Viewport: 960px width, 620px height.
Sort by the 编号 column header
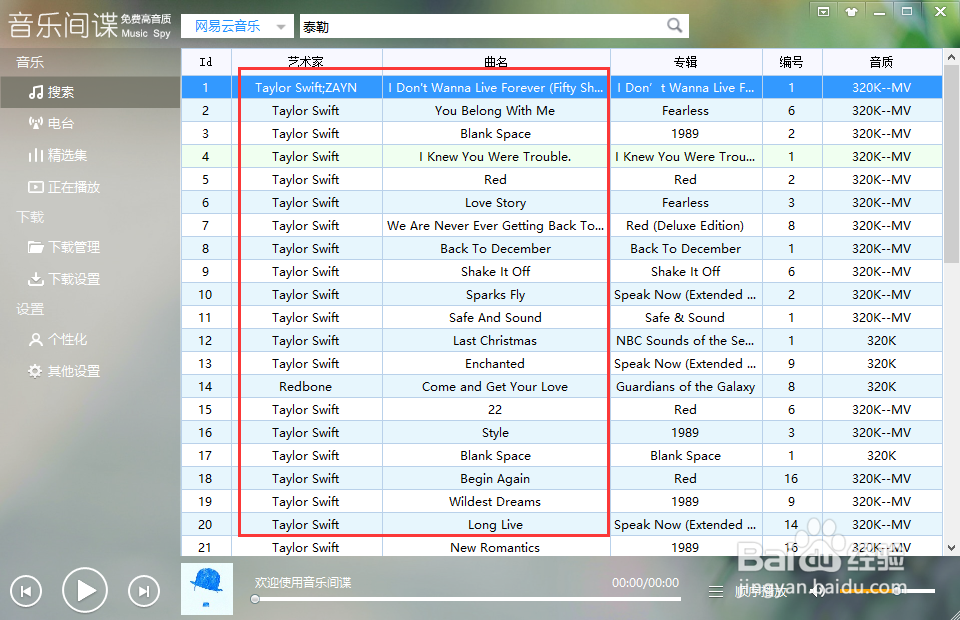[792, 62]
